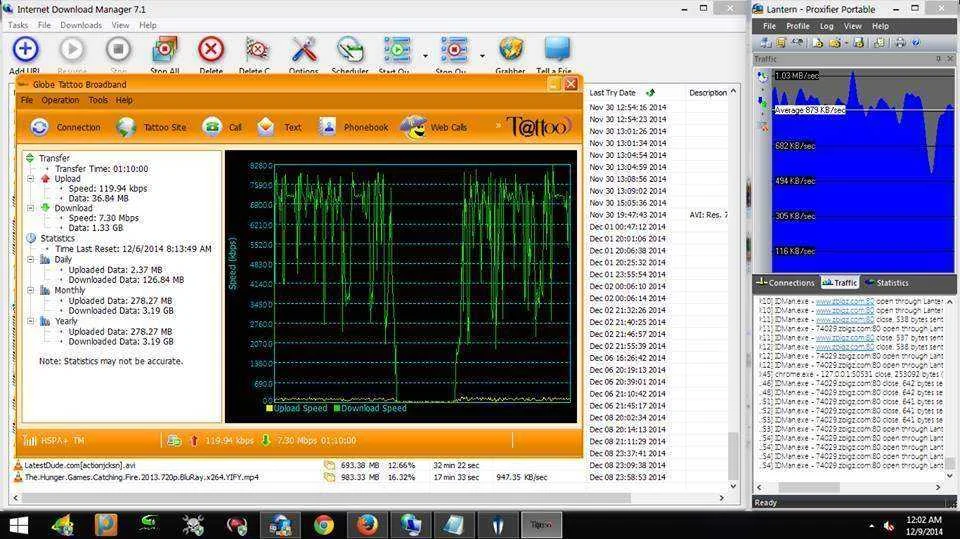Open Stop Queue dropdown arrow
Viewport: 960px width, 539px height.
click(482, 56)
